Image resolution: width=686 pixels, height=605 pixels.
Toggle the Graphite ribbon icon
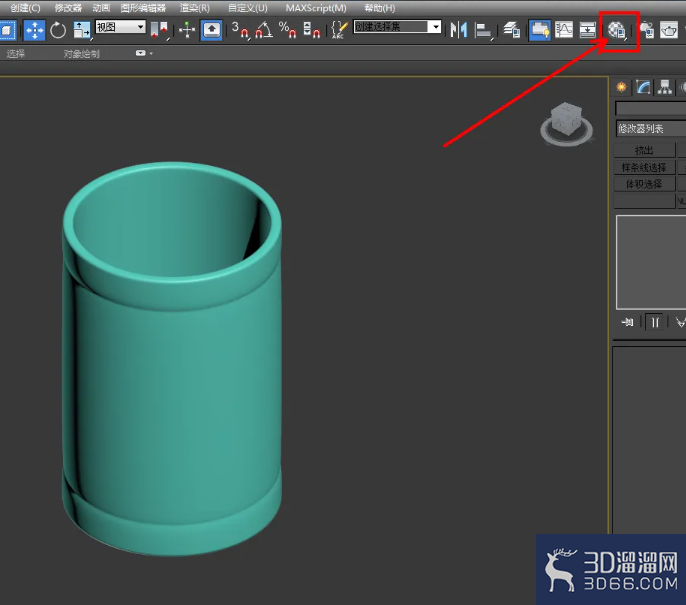click(539, 30)
